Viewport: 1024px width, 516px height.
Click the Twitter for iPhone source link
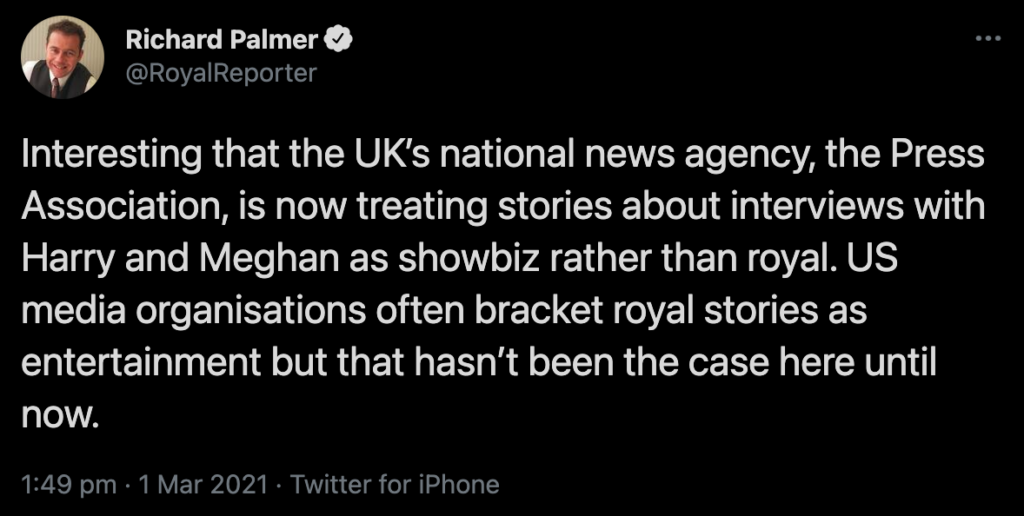(x=394, y=485)
